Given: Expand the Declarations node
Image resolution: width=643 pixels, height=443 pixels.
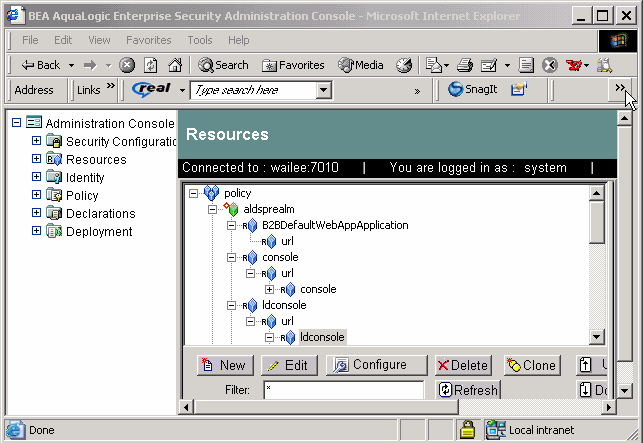Looking at the screenshot, I should tap(36, 212).
